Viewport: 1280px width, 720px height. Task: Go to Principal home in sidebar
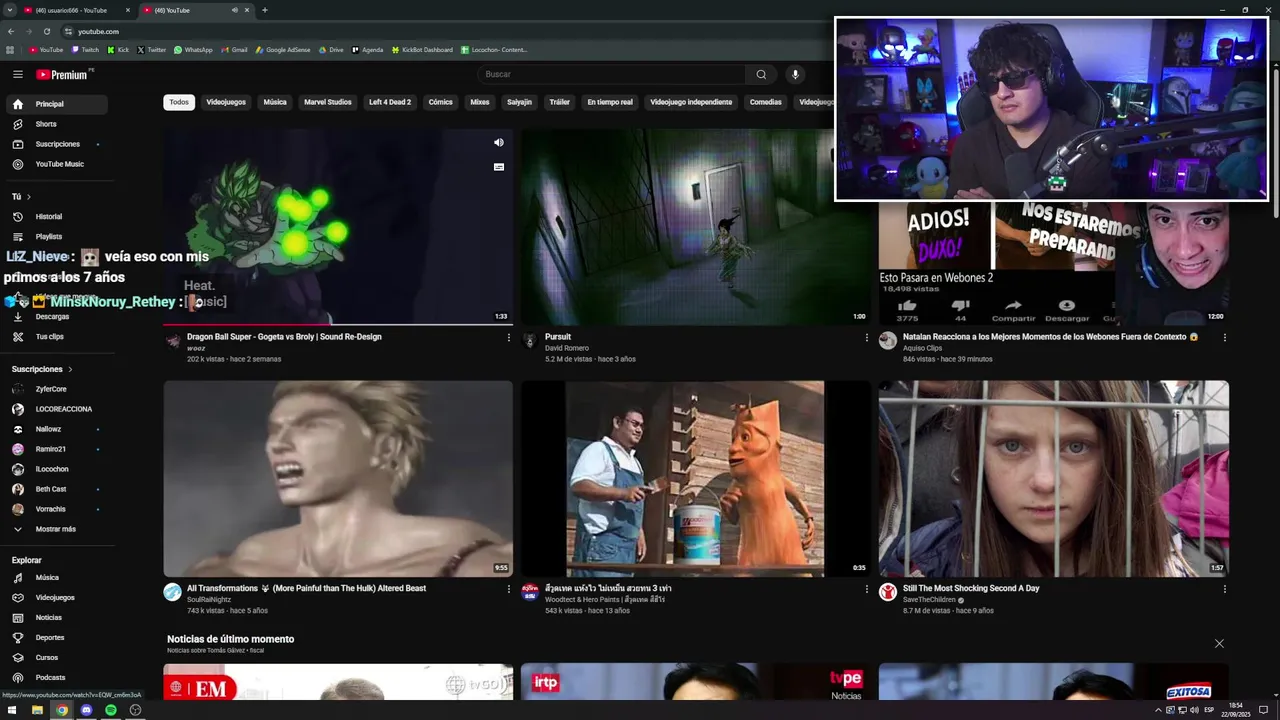pyautogui.click(x=57, y=104)
